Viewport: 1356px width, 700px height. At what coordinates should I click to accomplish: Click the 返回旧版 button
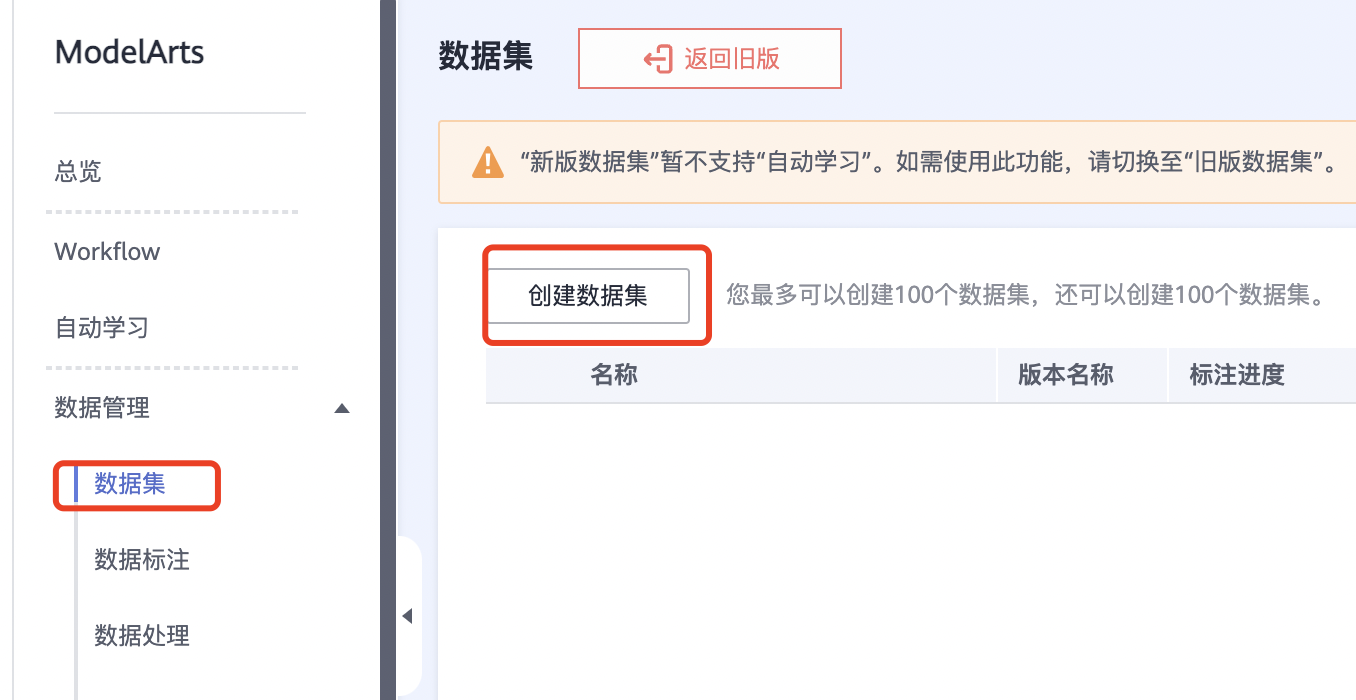click(x=710, y=59)
